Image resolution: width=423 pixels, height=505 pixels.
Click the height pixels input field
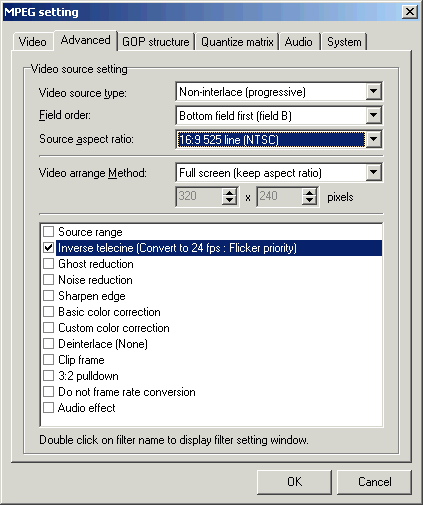coord(280,197)
